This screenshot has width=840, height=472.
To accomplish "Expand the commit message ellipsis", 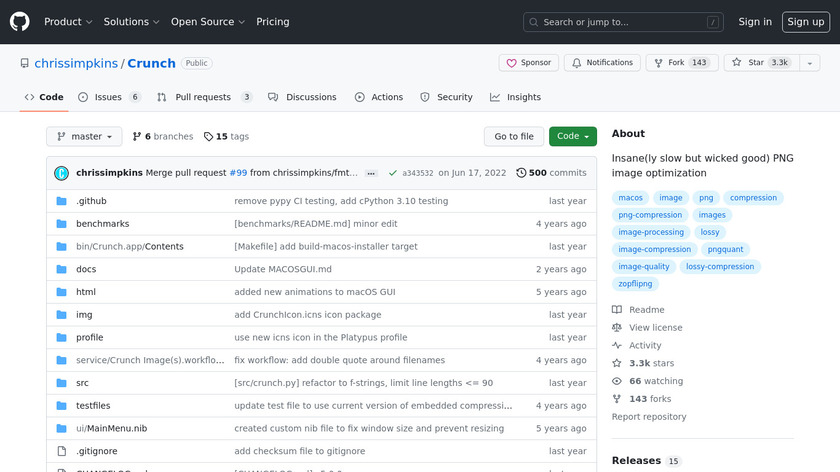I will [371, 173].
